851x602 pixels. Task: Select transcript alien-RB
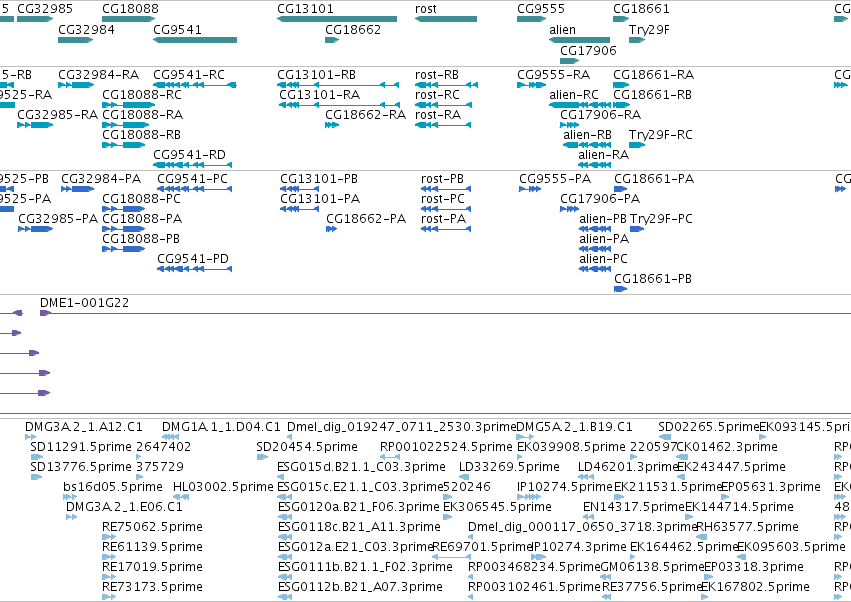click(587, 145)
